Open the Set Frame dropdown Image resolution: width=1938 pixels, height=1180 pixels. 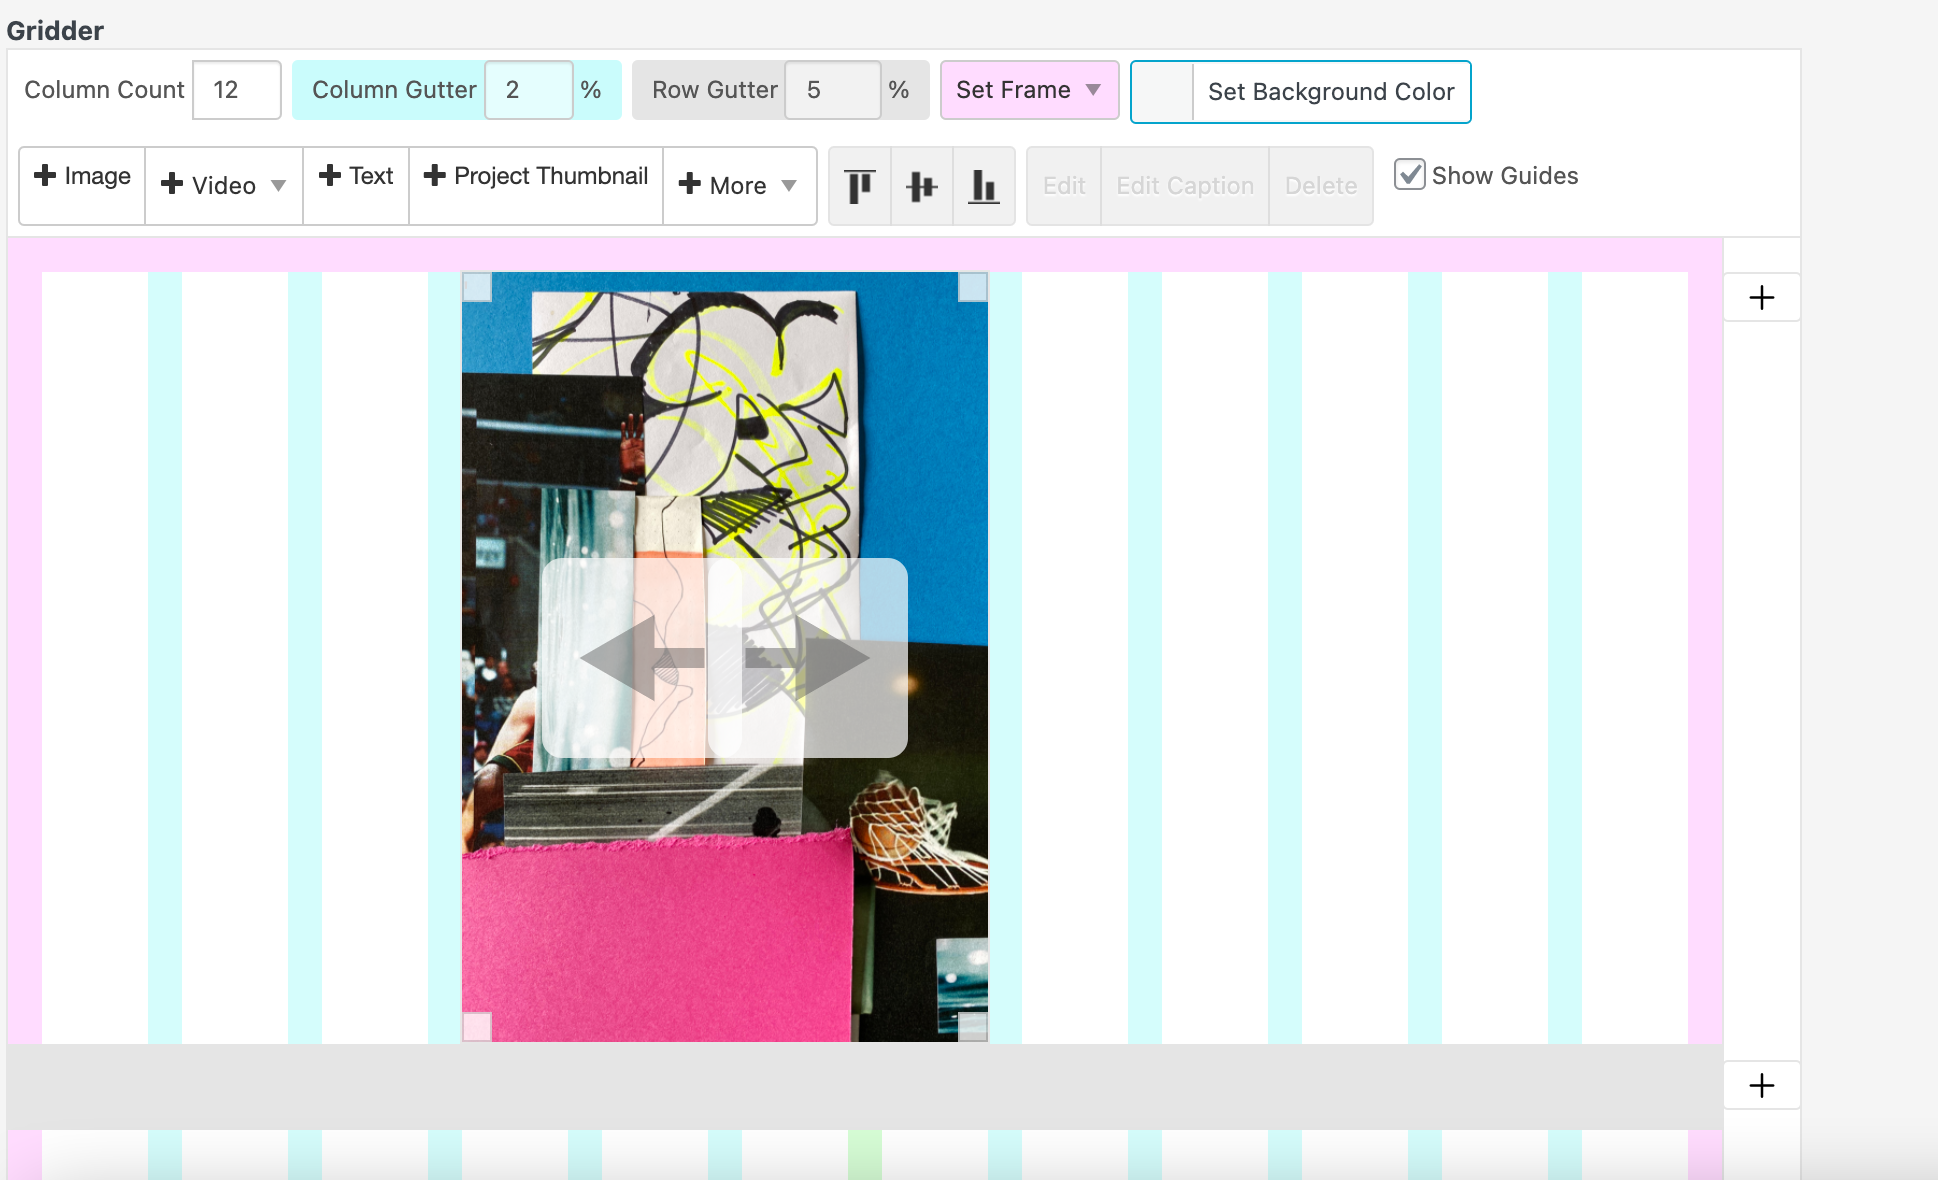coord(1028,90)
